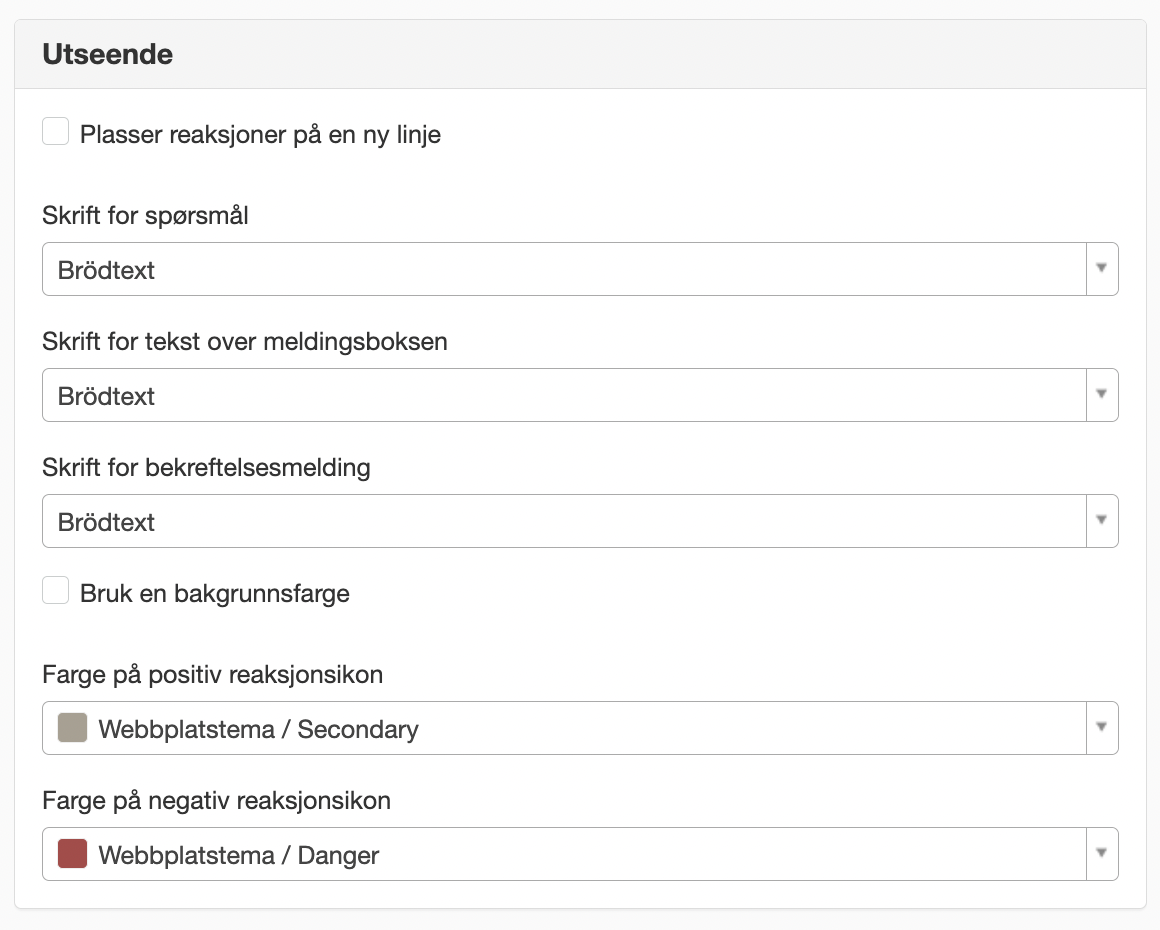Click the 'Farge på negativ reaksjonsikon' label
This screenshot has height=930, width=1160.
(216, 801)
